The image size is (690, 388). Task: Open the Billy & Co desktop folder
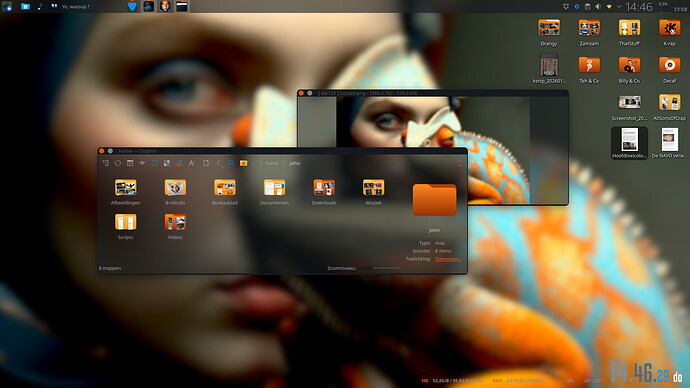point(629,70)
